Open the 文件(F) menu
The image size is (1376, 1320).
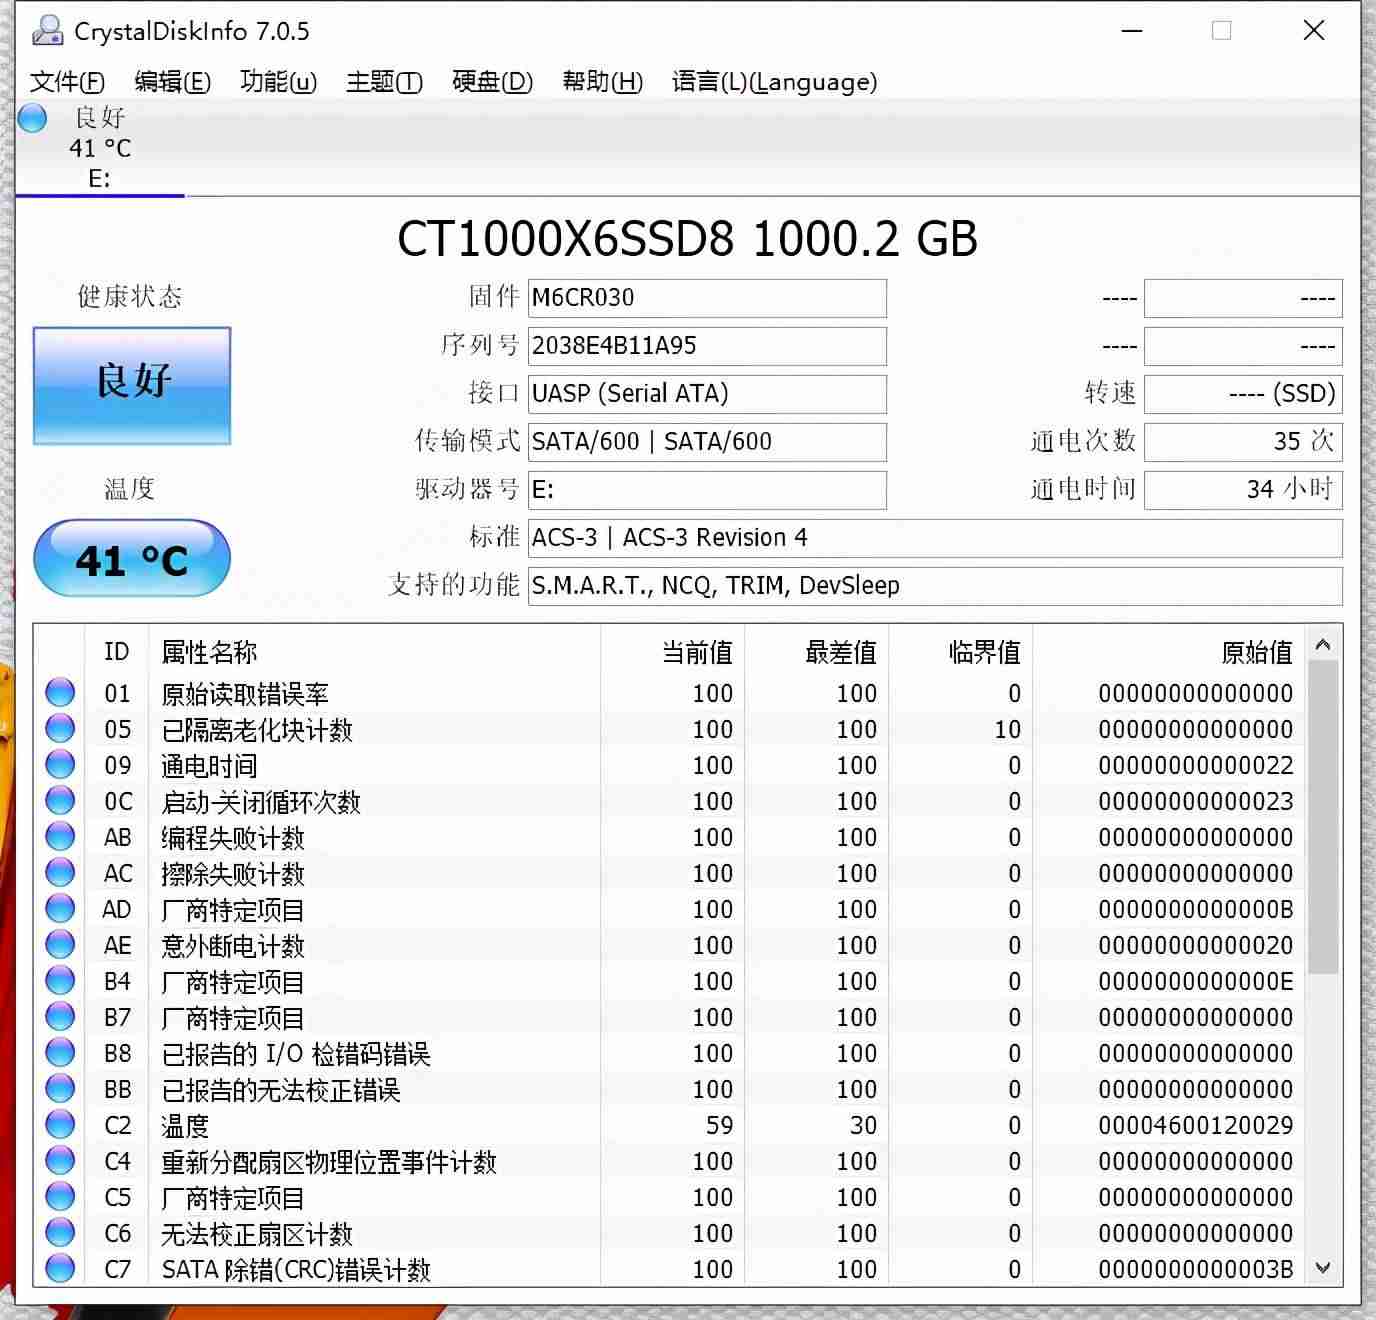click(67, 82)
